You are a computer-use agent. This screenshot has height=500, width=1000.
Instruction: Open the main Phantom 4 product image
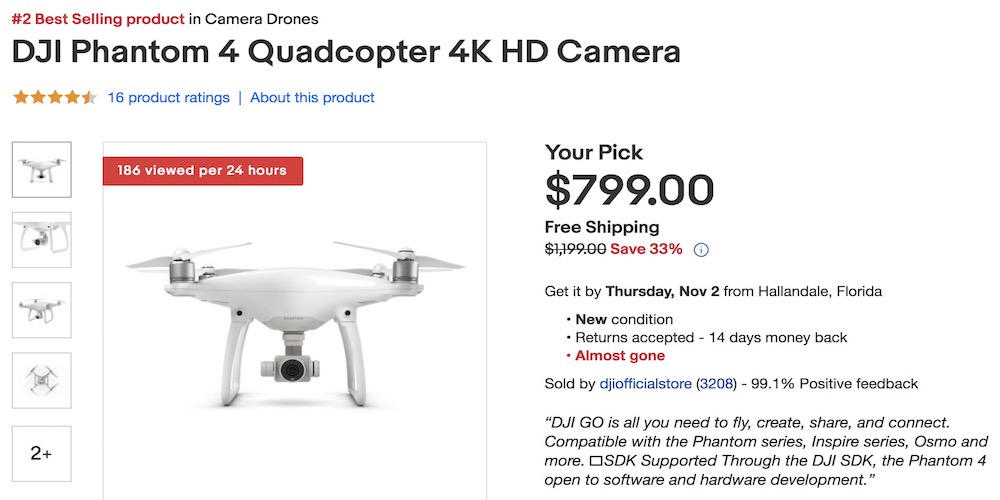pos(295,320)
